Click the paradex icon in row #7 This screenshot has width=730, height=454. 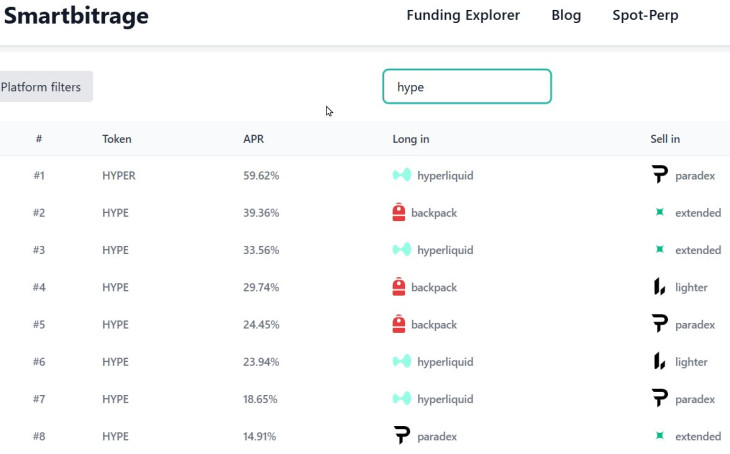(660, 399)
